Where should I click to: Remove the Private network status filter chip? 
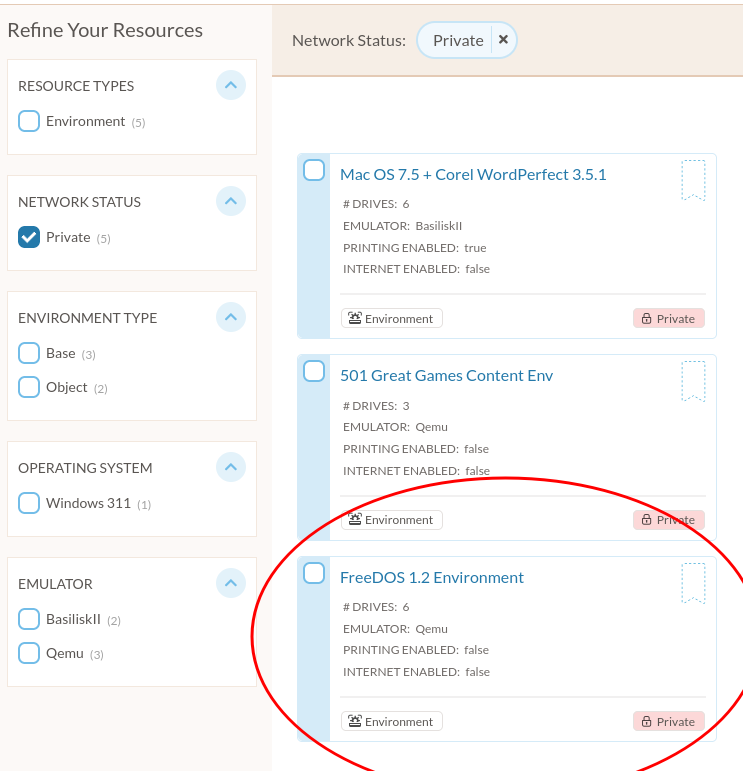[503, 40]
